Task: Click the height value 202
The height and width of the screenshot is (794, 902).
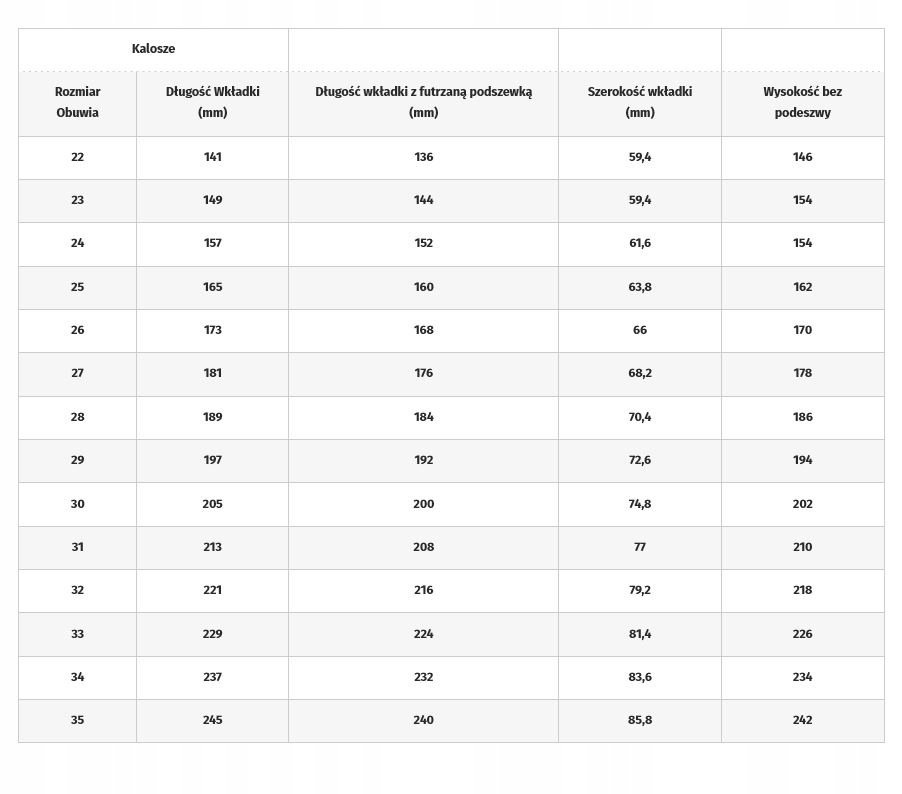Action: click(802, 504)
